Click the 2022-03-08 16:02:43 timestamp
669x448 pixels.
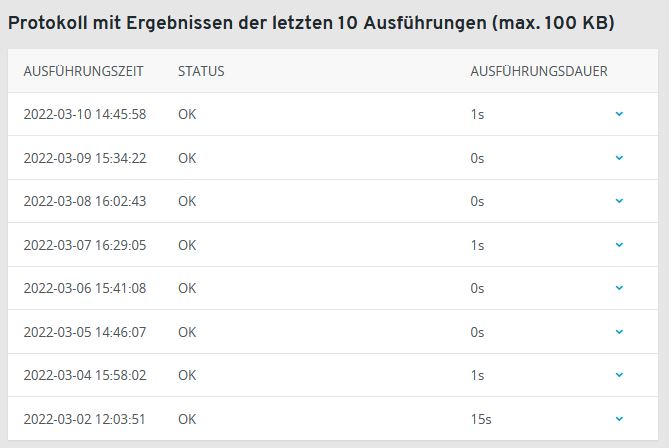pyautogui.click(x=85, y=201)
